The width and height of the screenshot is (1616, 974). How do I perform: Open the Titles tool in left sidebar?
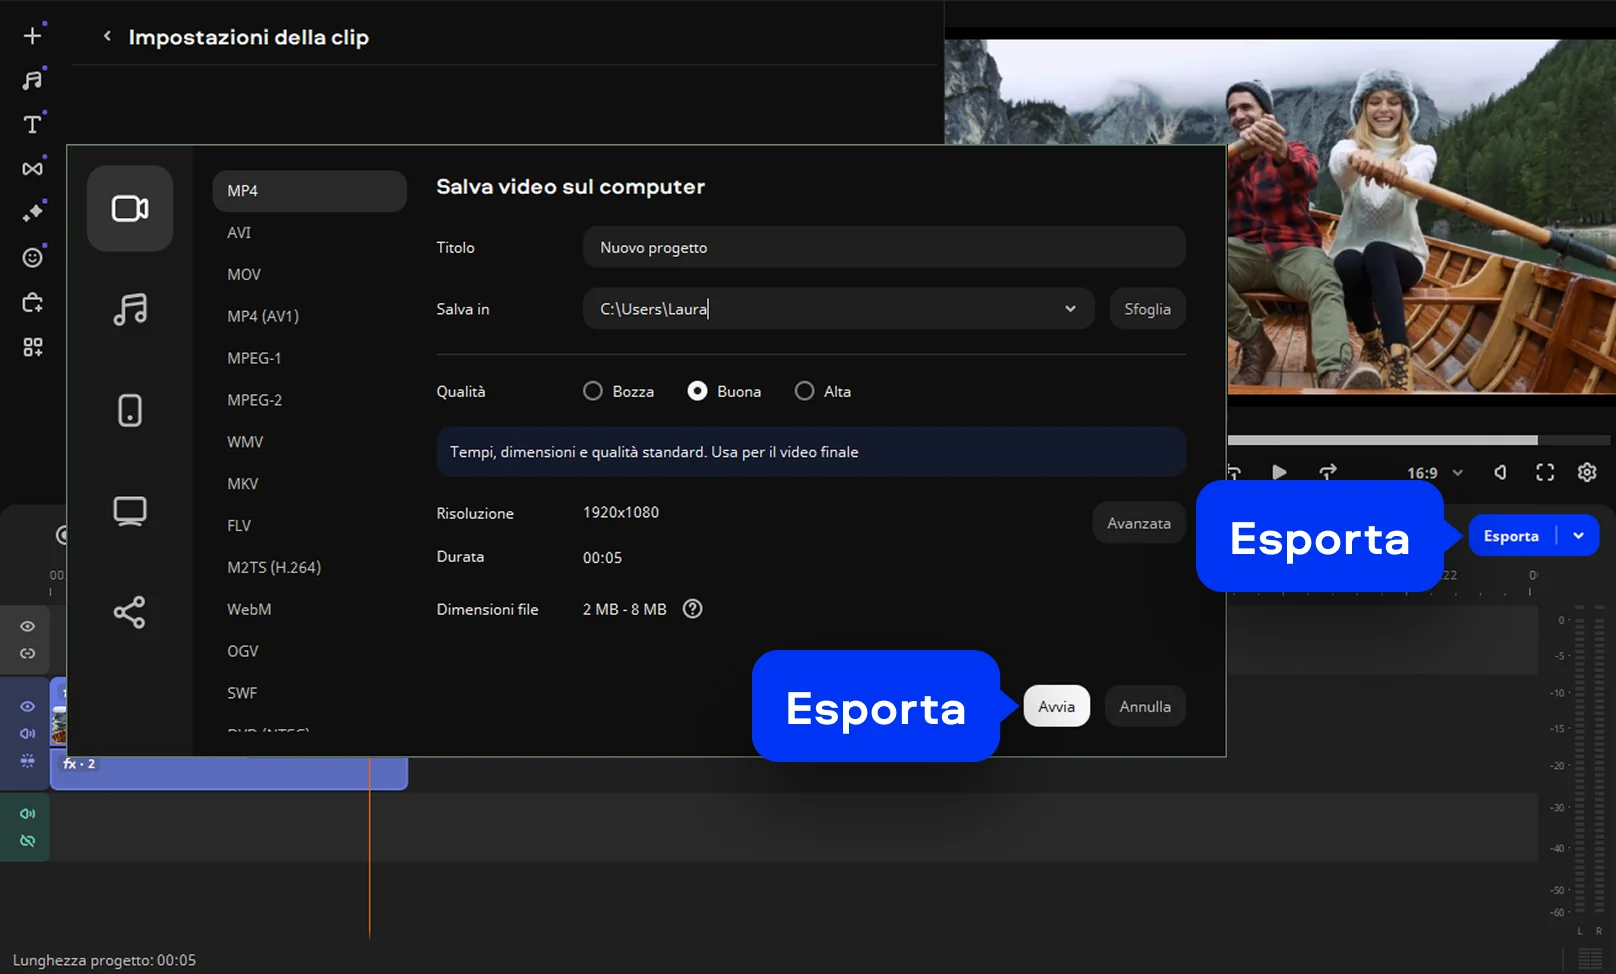click(x=32, y=125)
